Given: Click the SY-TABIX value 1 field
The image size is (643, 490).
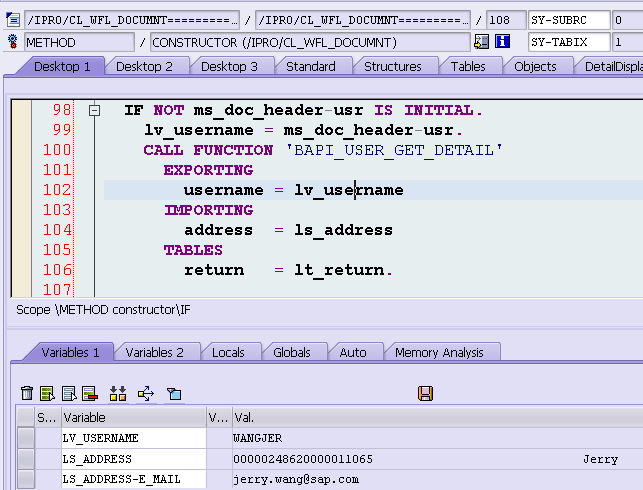Looking at the screenshot, I should (627, 42).
